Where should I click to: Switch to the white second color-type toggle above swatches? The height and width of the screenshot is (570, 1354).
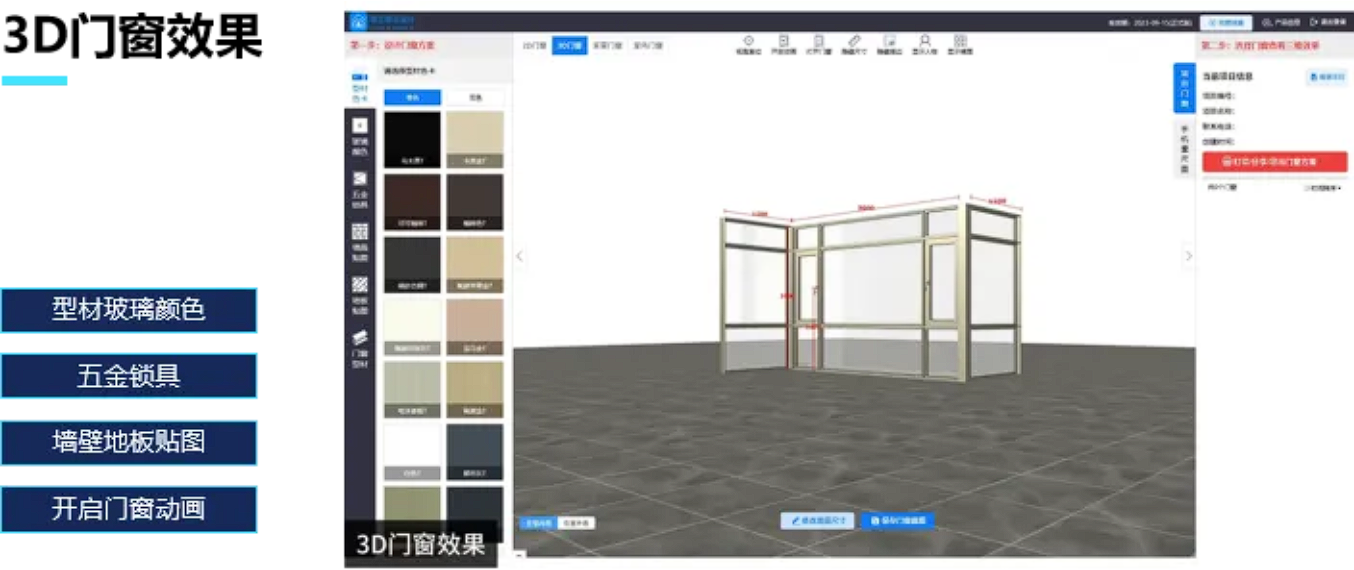[x=474, y=98]
